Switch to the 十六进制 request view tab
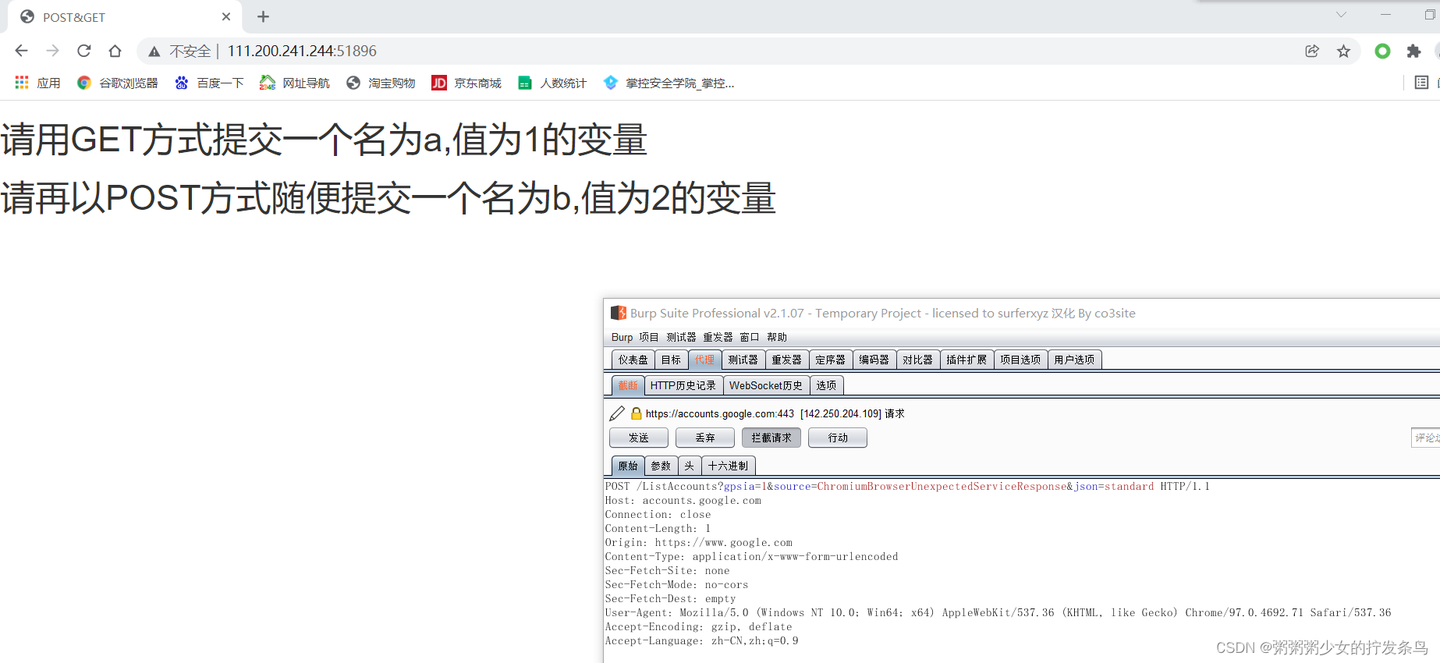 pyautogui.click(x=727, y=465)
